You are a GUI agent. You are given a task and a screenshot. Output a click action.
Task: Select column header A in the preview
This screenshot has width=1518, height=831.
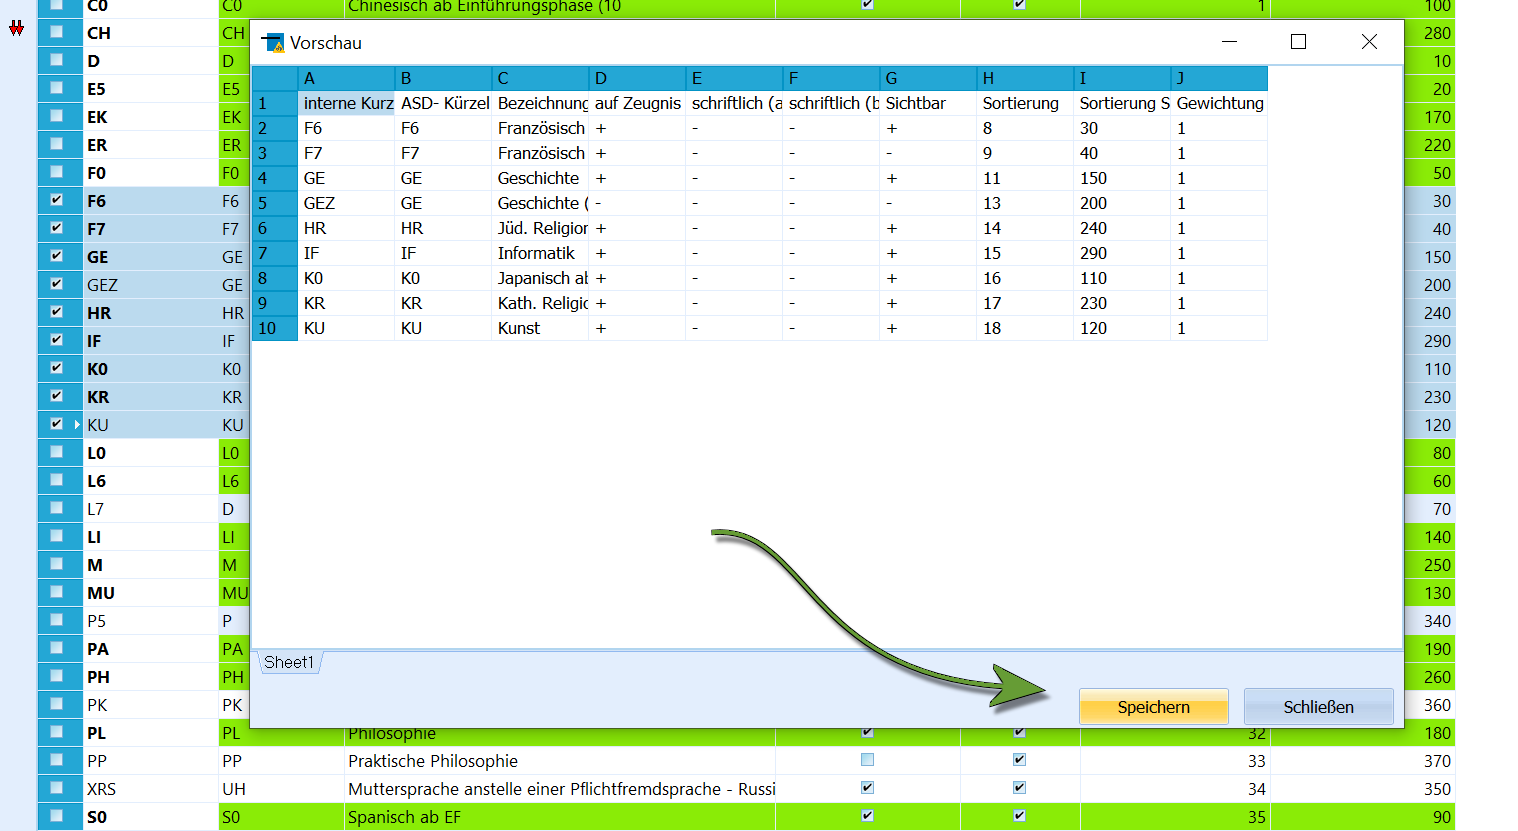pyautogui.click(x=346, y=78)
